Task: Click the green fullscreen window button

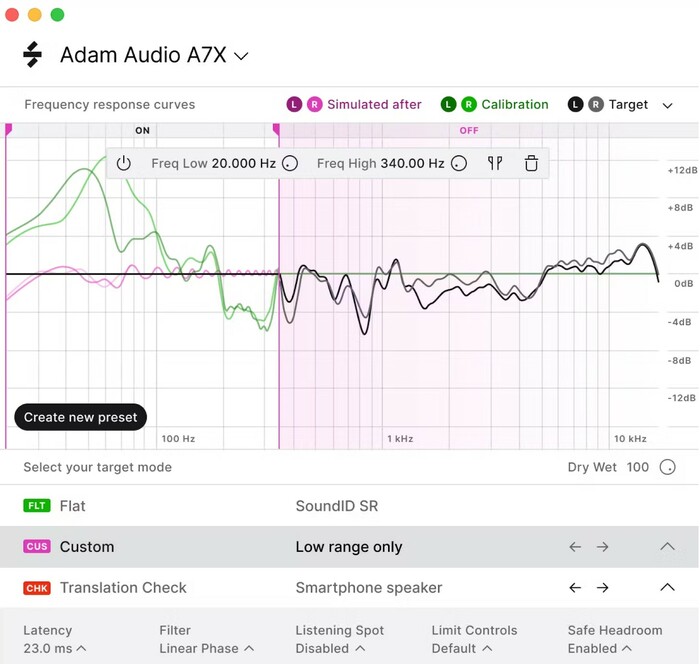Action: click(57, 15)
